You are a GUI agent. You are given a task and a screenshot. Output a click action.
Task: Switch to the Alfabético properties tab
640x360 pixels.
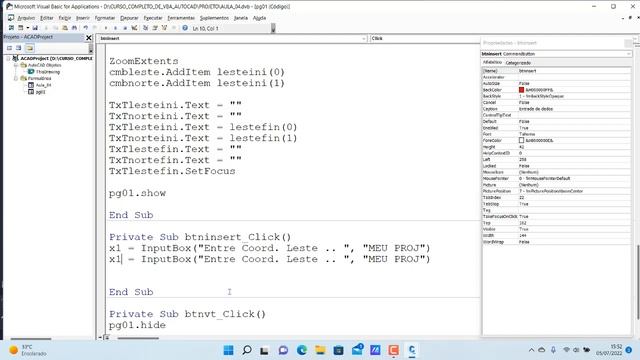[492, 62]
